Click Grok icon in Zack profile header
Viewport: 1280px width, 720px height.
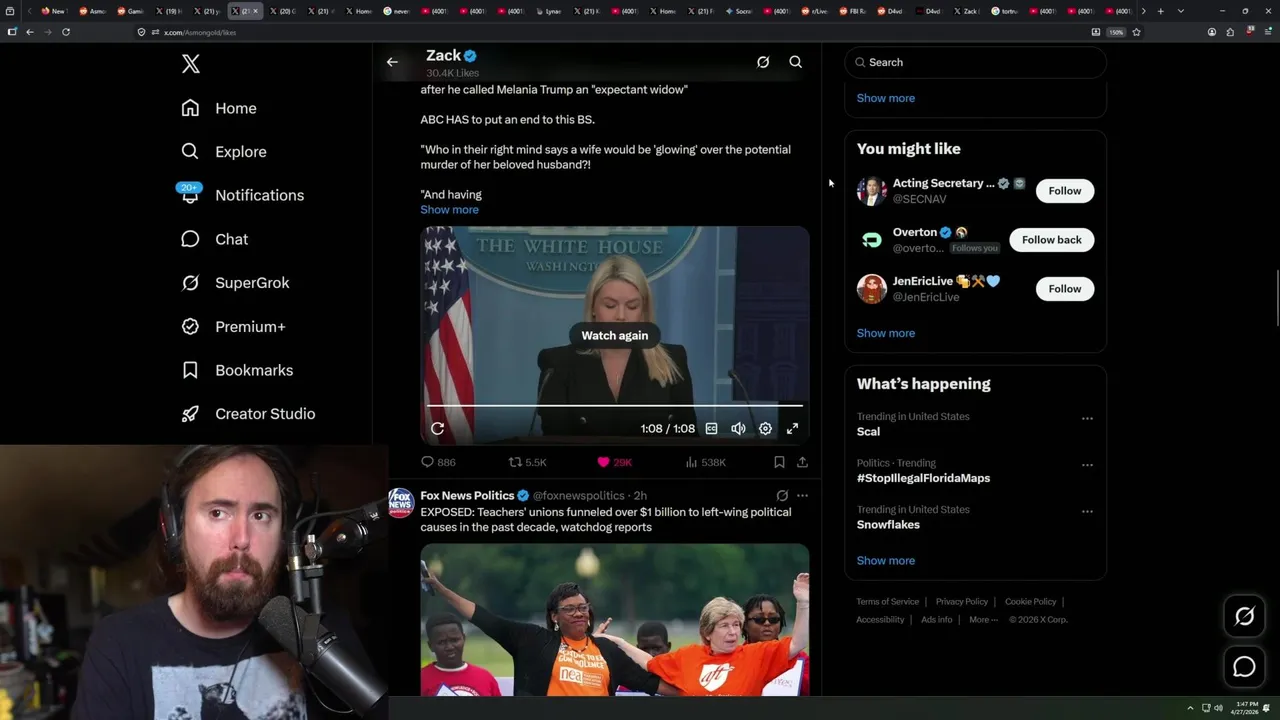coord(763,62)
